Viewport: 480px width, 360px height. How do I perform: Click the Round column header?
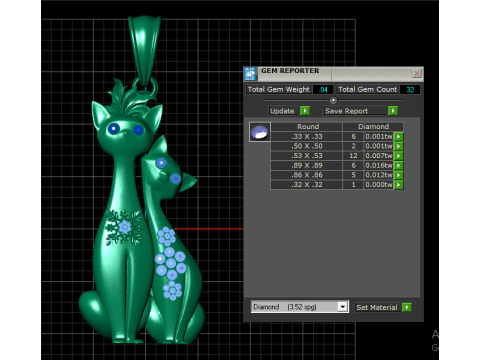(307, 127)
